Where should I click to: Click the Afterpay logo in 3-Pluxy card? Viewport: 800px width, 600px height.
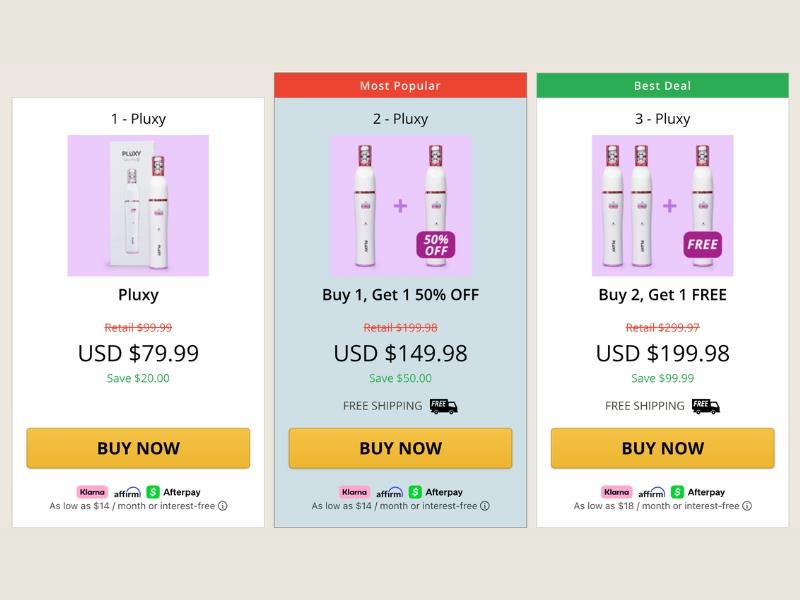click(698, 492)
